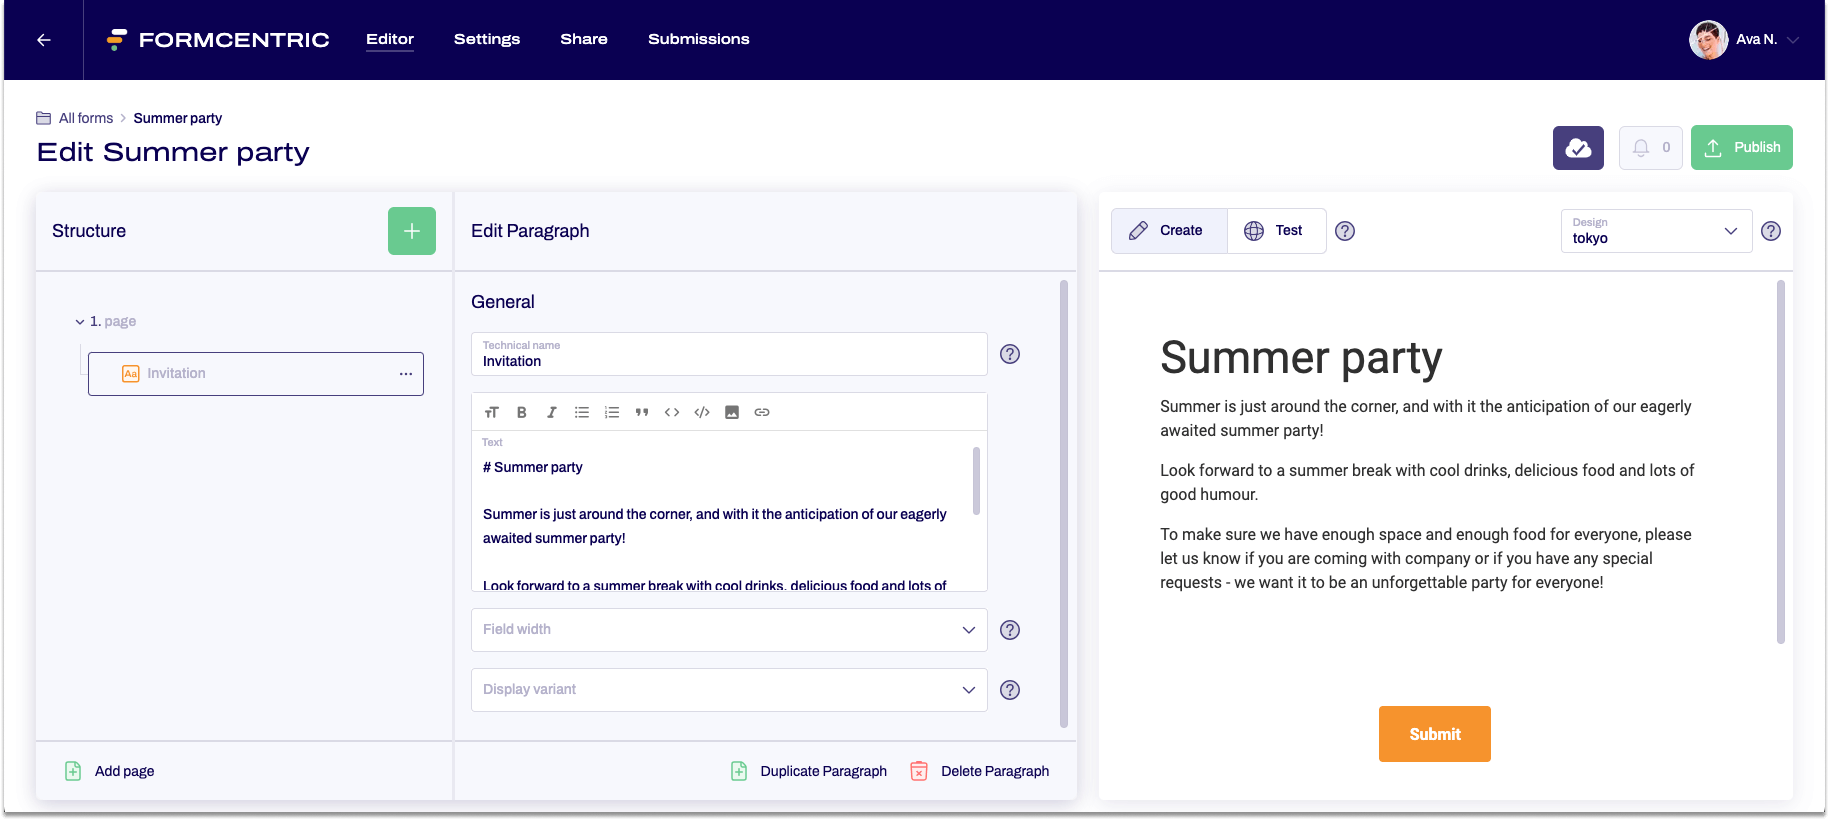
Task: Switch preview to Create mode
Action: point(1168,231)
